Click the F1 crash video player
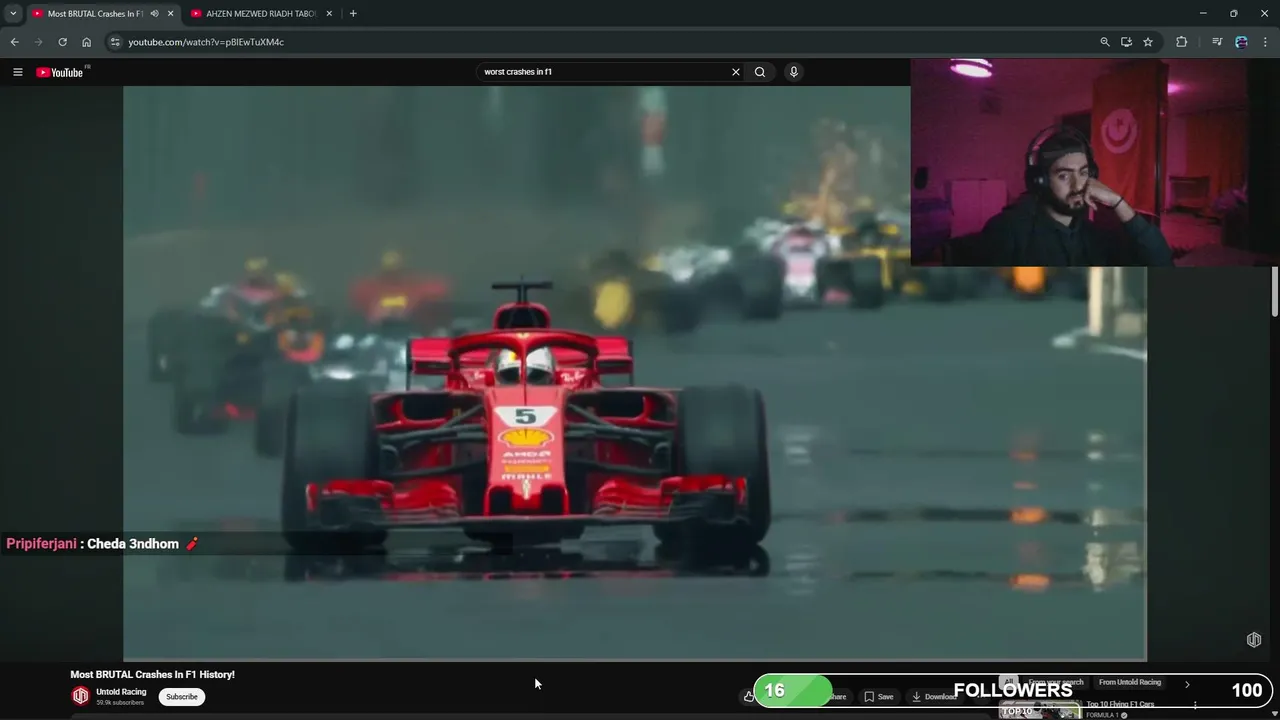Image resolution: width=1280 pixels, height=720 pixels. tap(634, 373)
